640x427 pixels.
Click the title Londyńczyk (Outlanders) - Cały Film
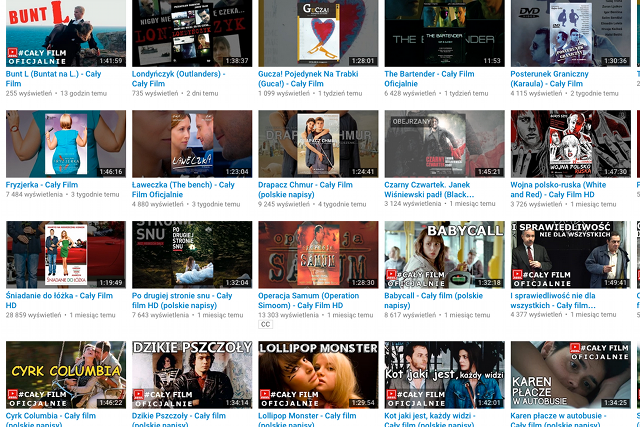click(178, 79)
